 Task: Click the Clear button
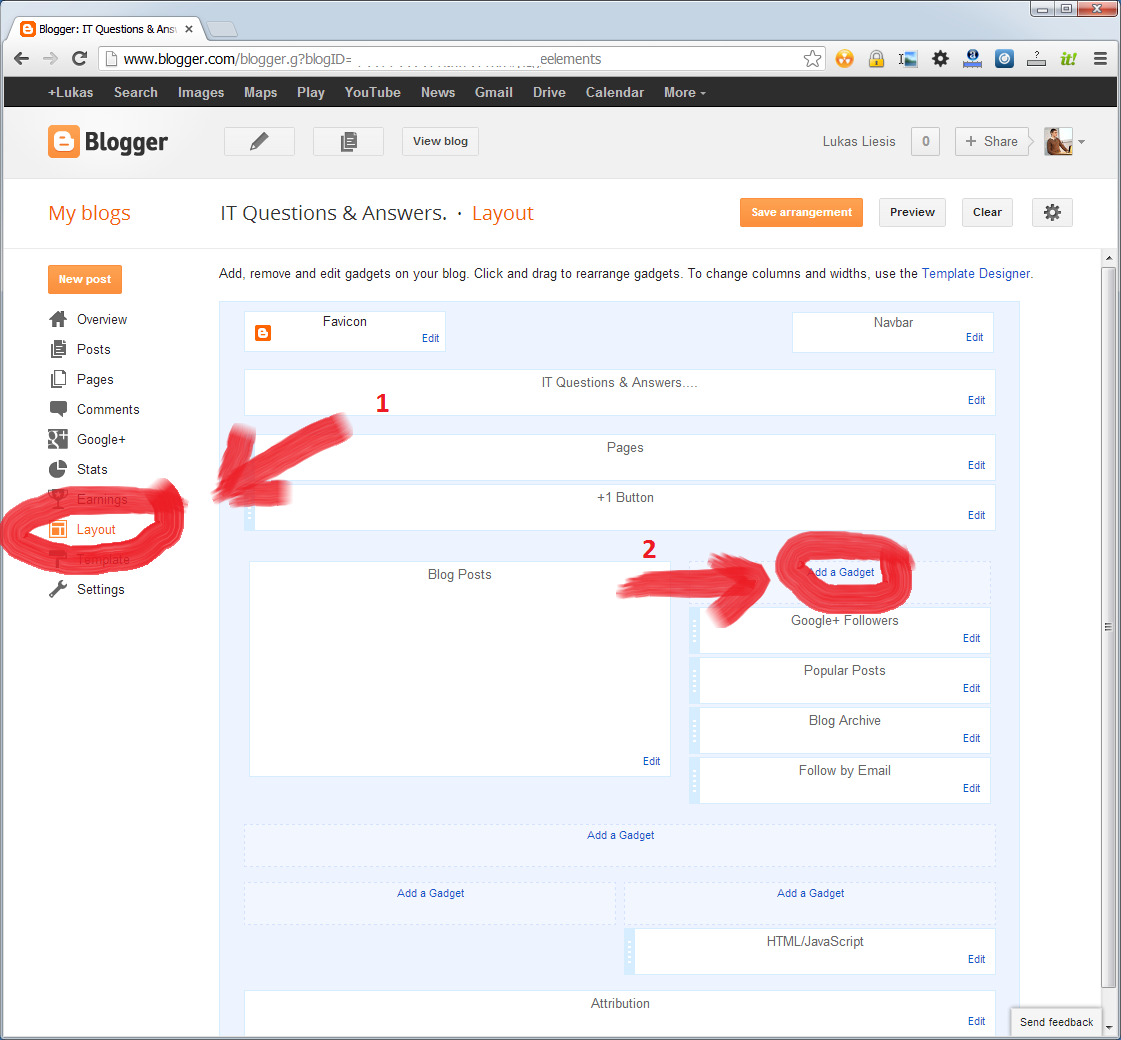987,212
